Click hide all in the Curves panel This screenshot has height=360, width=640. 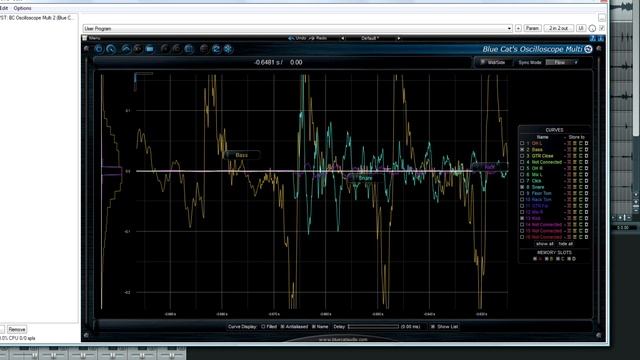[x=565, y=244]
